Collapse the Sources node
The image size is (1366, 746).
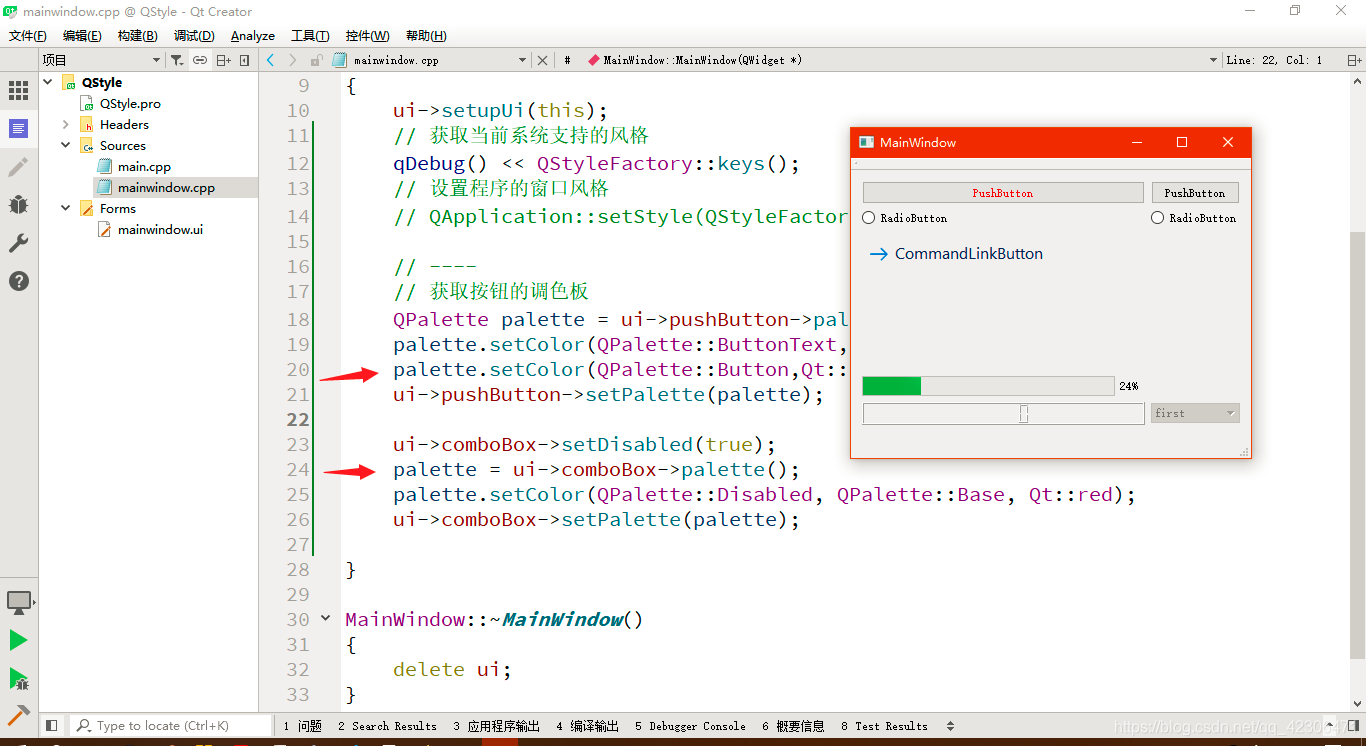coord(66,145)
